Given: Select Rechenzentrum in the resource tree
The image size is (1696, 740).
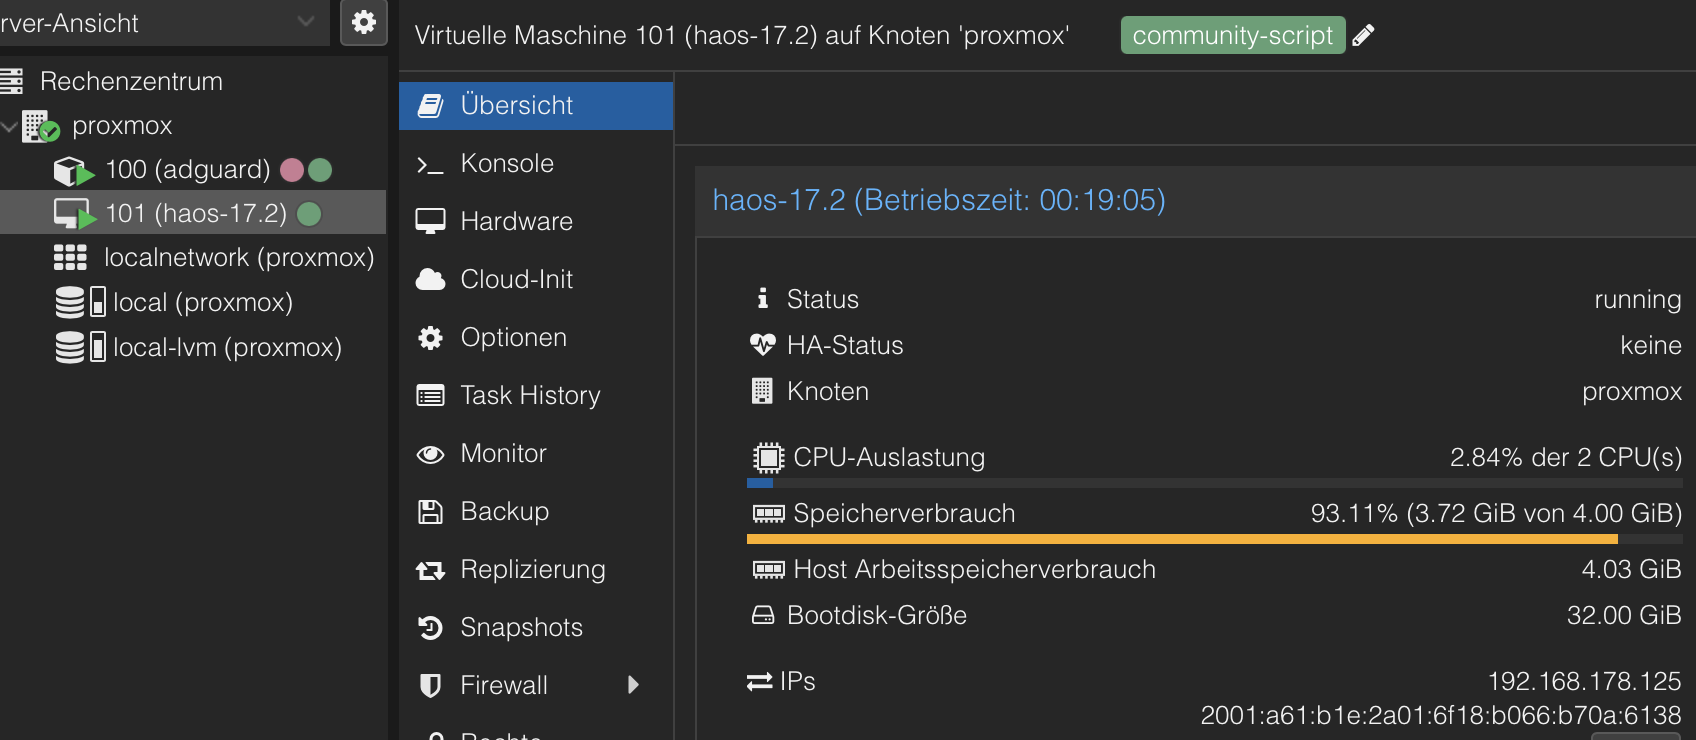Looking at the screenshot, I should pyautogui.click(x=131, y=81).
